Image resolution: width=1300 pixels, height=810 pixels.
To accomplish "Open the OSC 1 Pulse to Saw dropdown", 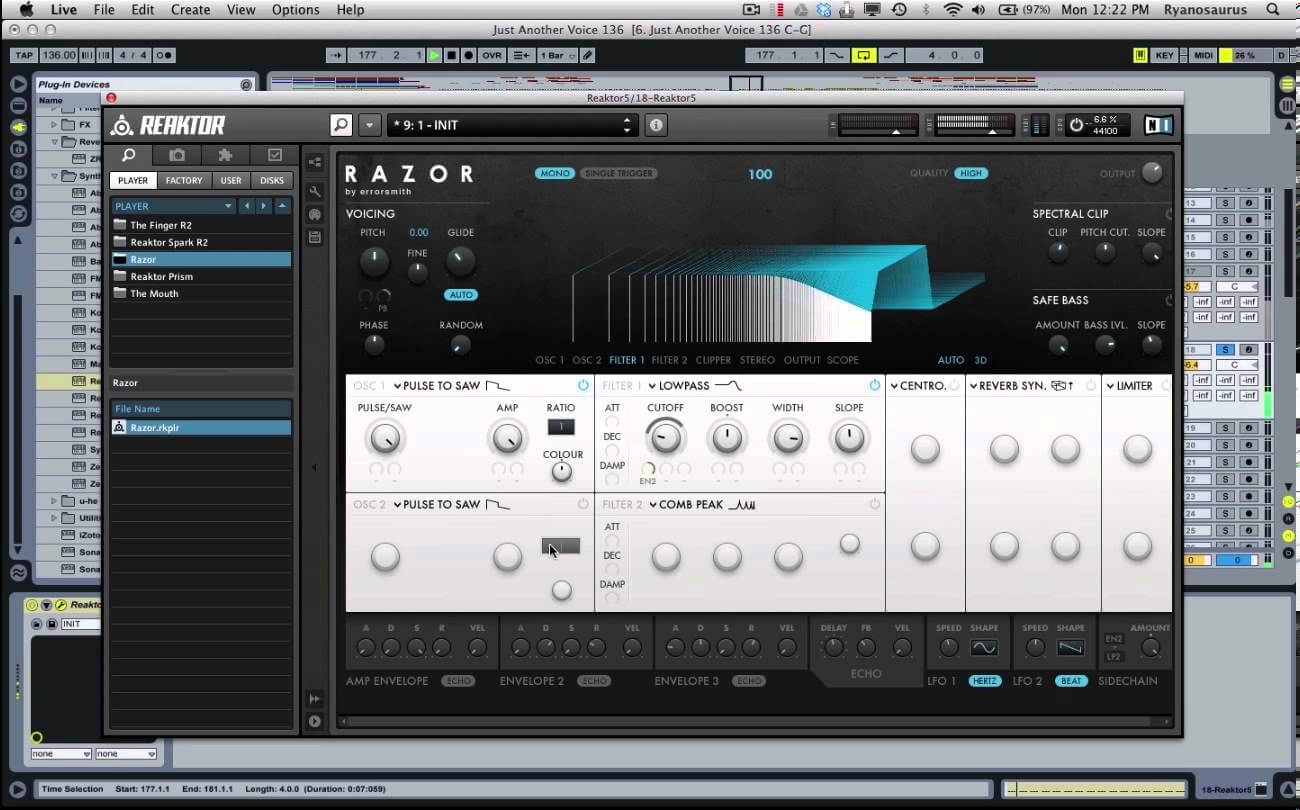I will (437, 385).
